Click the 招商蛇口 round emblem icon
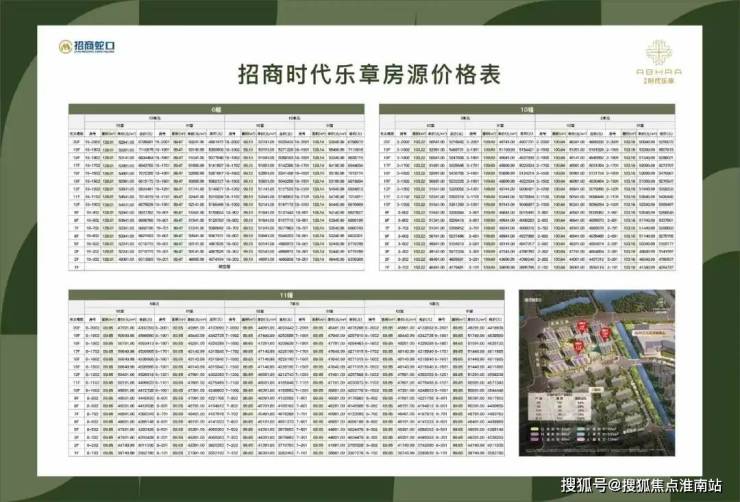The width and height of the screenshot is (740, 502). tap(65, 47)
